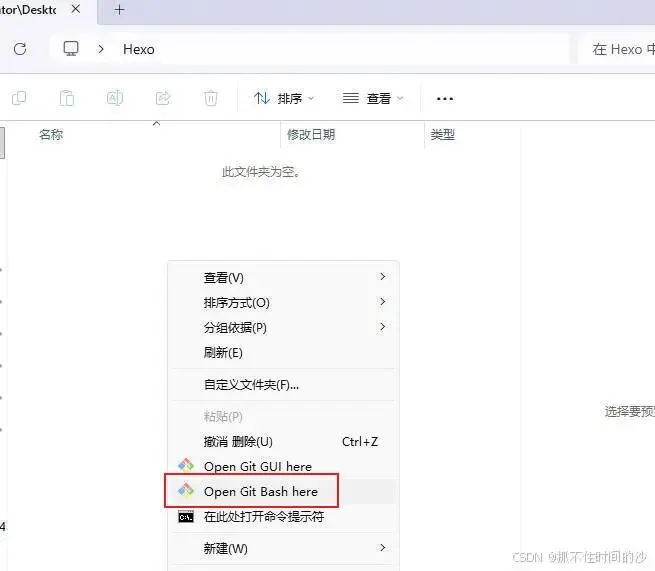Click the Git GUI icon in context menu
655x571 pixels.
(x=186, y=465)
